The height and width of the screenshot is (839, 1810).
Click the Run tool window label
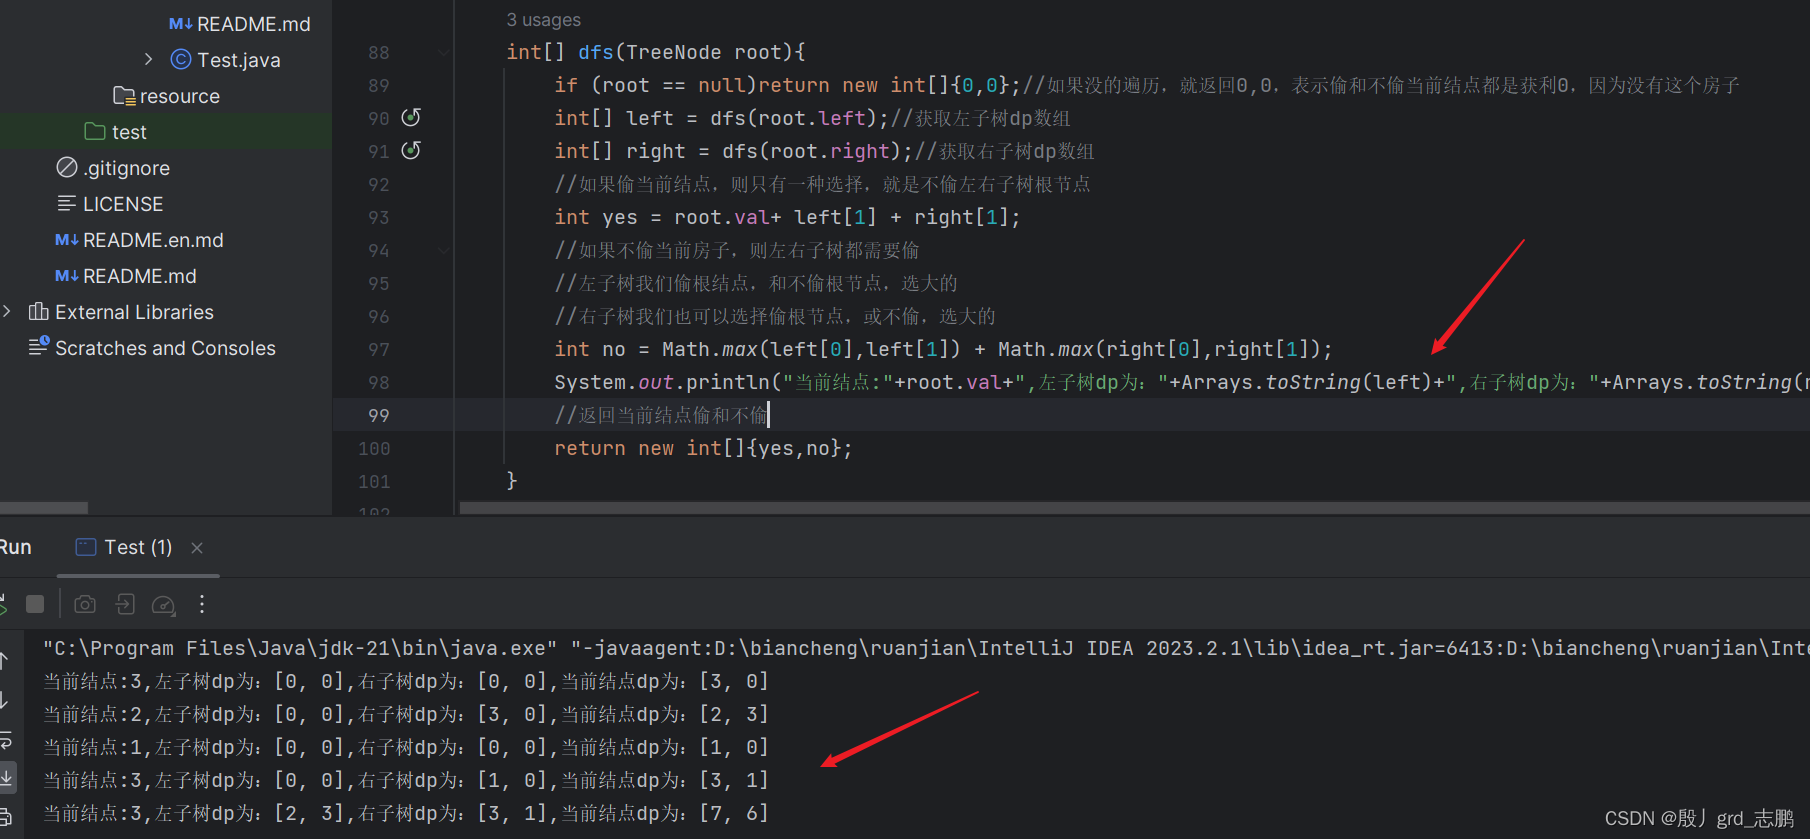[15, 547]
